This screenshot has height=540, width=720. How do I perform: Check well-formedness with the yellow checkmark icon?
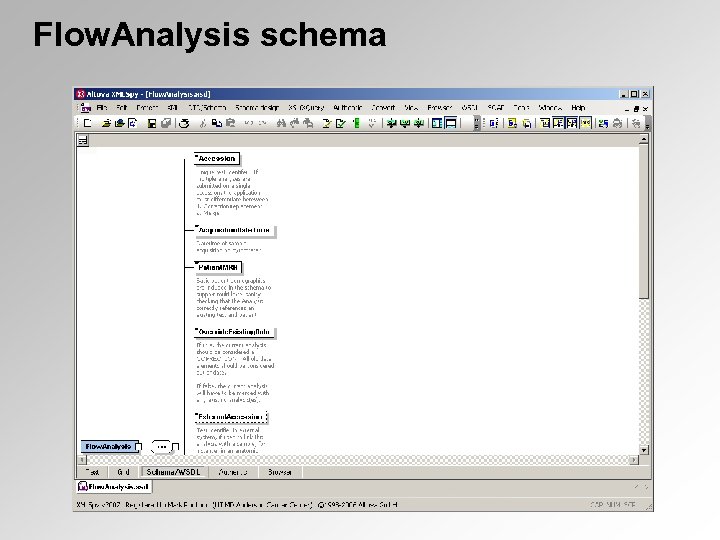(x=326, y=123)
